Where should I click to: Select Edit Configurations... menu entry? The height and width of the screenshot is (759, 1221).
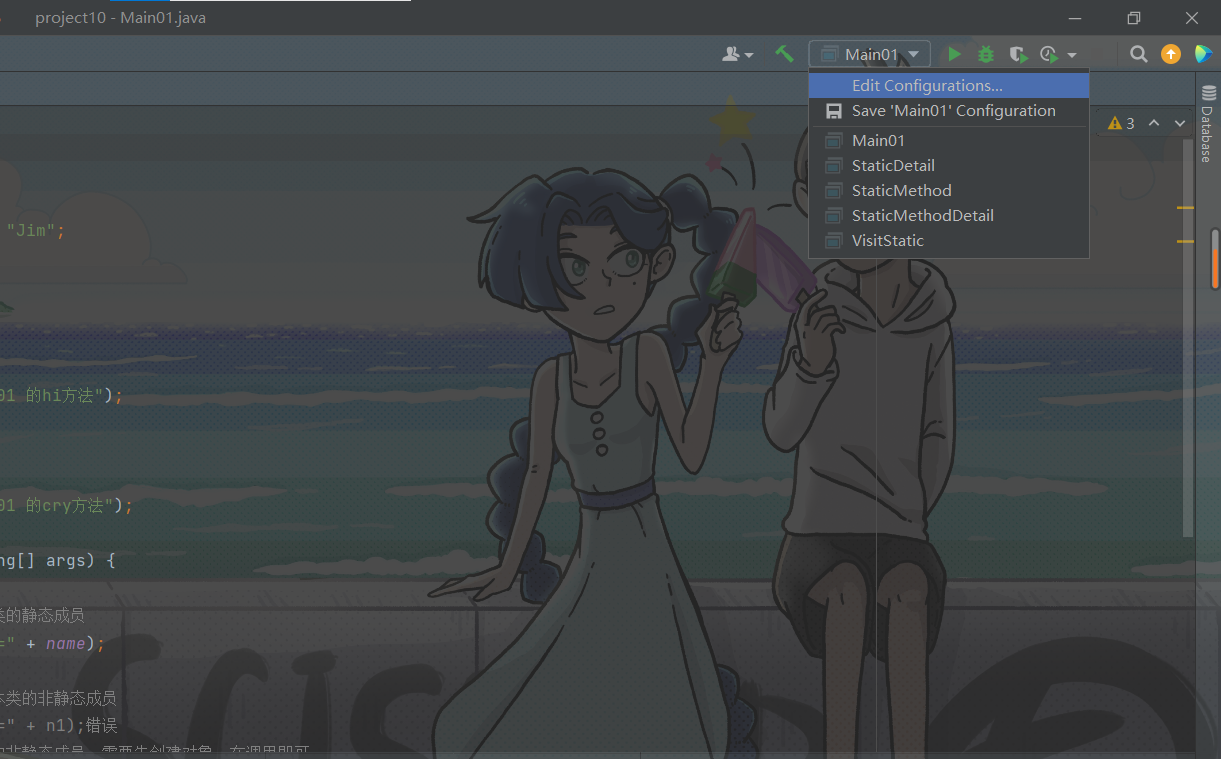pos(948,85)
